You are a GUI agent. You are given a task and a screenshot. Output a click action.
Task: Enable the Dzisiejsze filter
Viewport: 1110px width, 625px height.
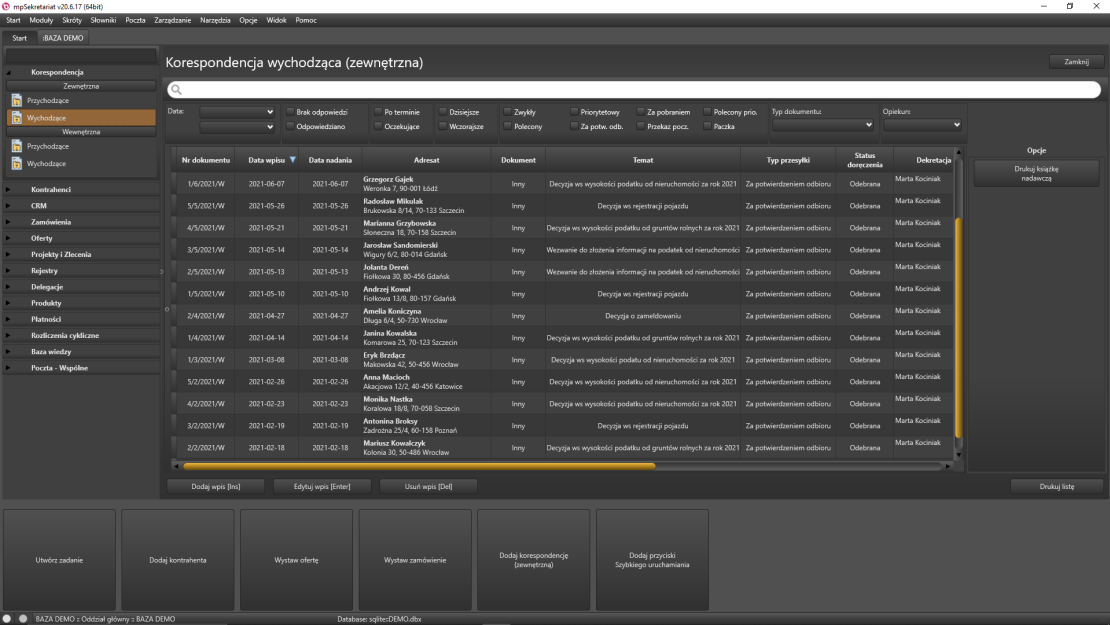tap(443, 112)
